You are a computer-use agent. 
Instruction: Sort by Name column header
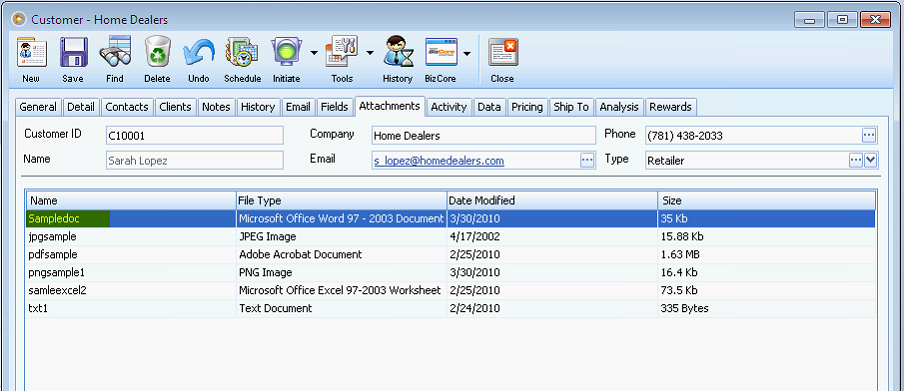coord(131,201)
